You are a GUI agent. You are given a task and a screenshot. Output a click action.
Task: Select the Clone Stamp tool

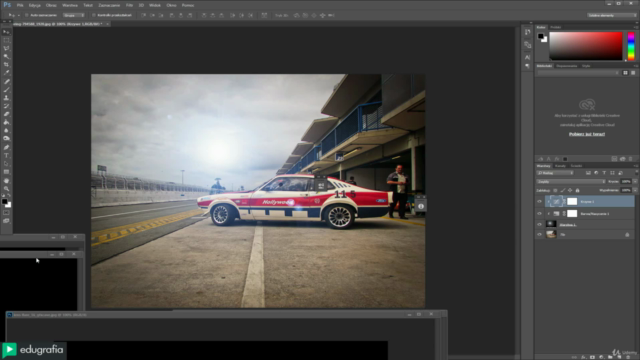(x=6, y=98)
